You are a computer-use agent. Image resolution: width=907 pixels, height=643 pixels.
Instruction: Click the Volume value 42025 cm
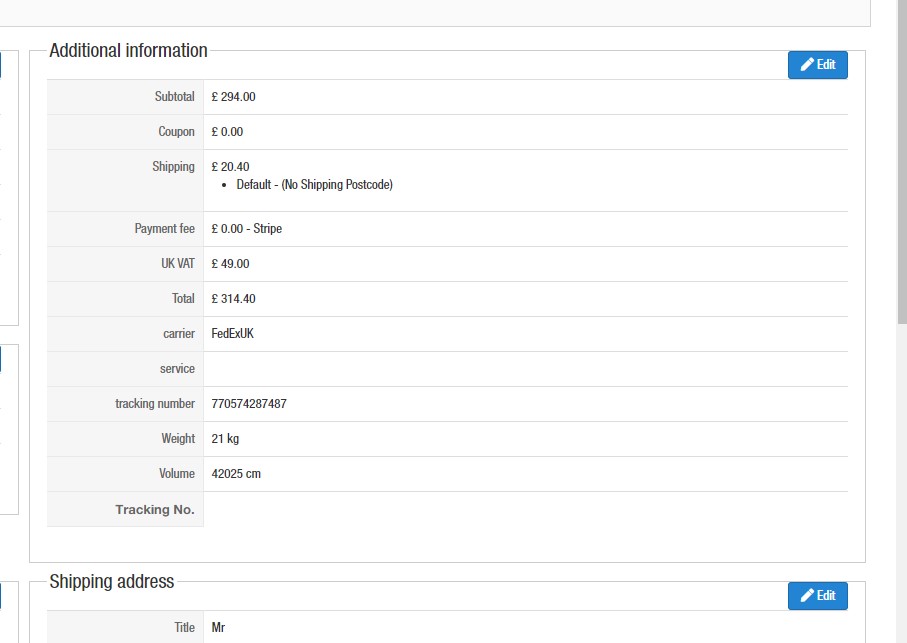point(236,474)
